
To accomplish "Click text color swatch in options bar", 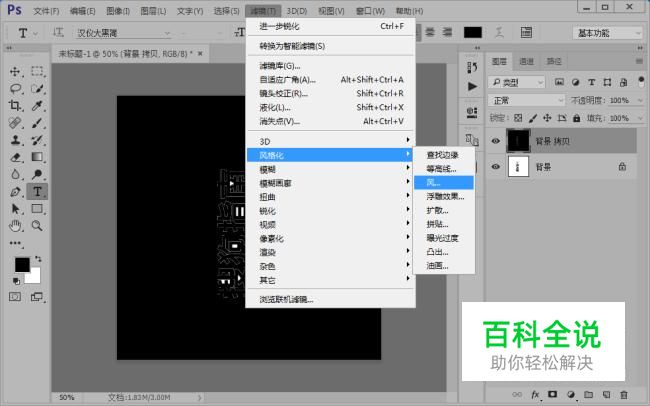I will click(473, 32).
